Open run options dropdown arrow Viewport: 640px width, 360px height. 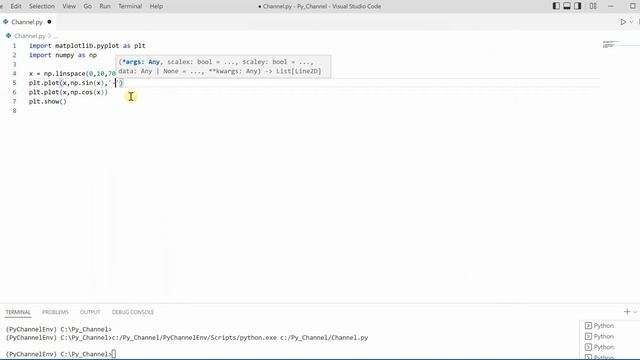pyautogui.click(x=631, y=22)
